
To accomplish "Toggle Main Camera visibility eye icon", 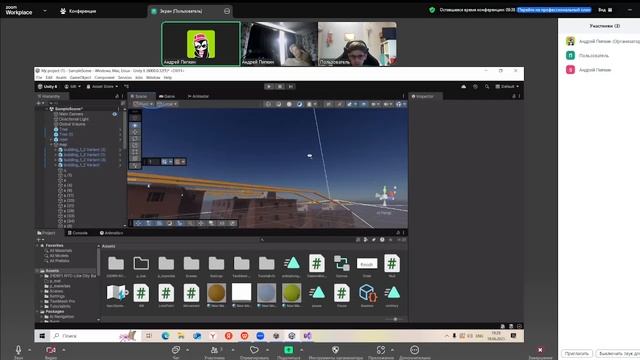I will point(115,114).
